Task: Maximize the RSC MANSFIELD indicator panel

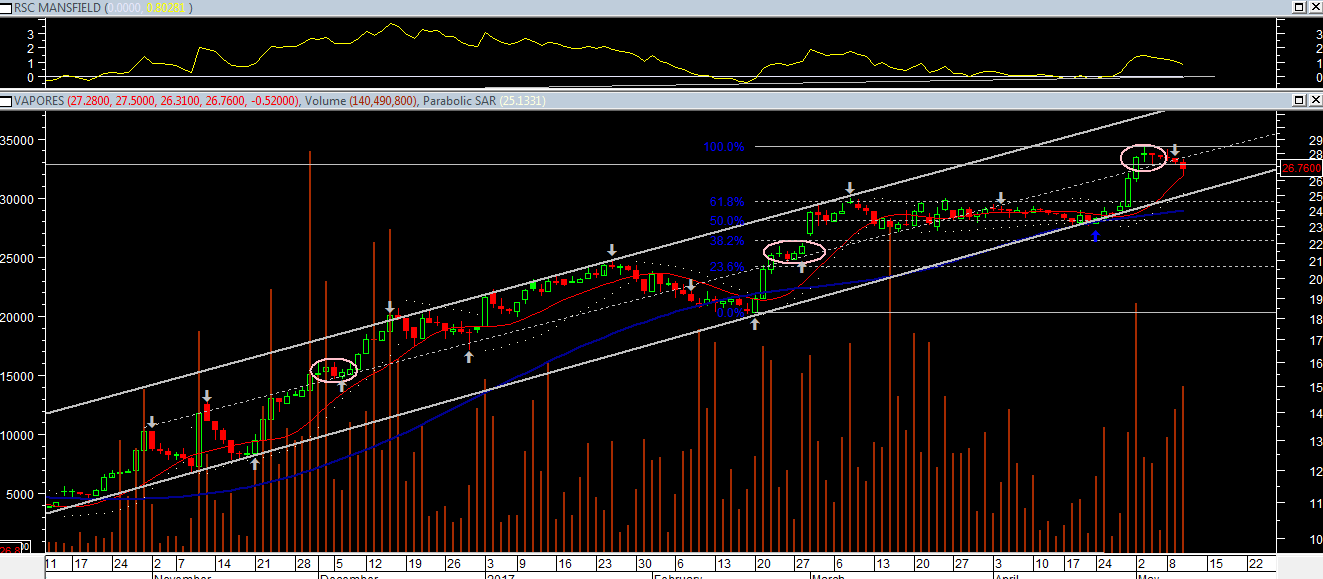Action: [1299, 7]
